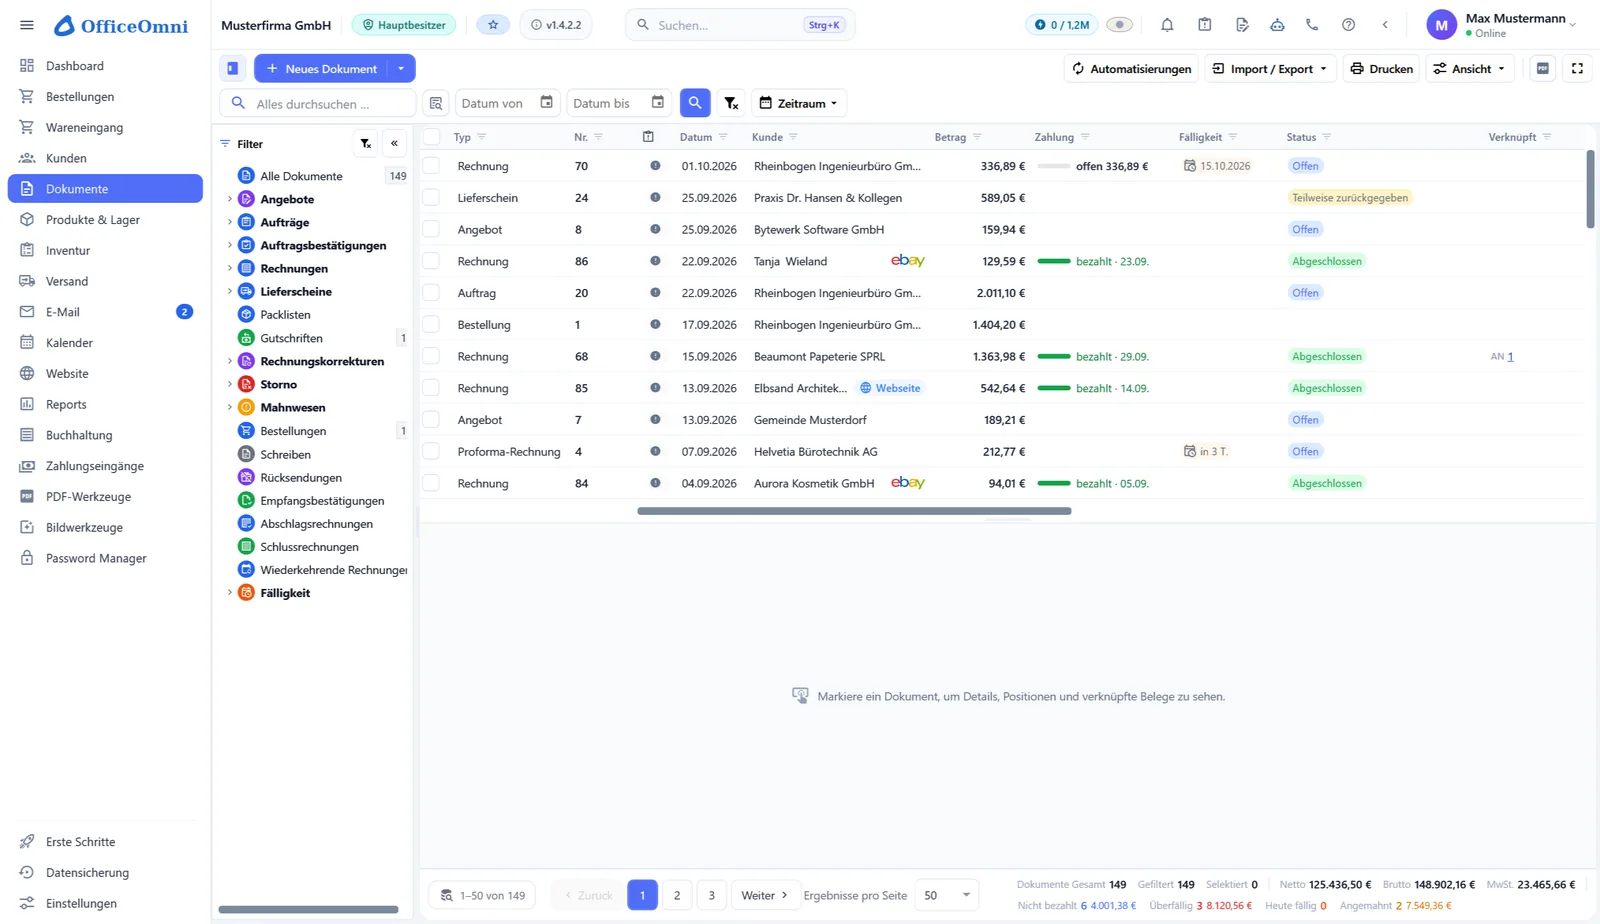
Task: Click the horizontal table scrollbar
Action: coord(854,511)
